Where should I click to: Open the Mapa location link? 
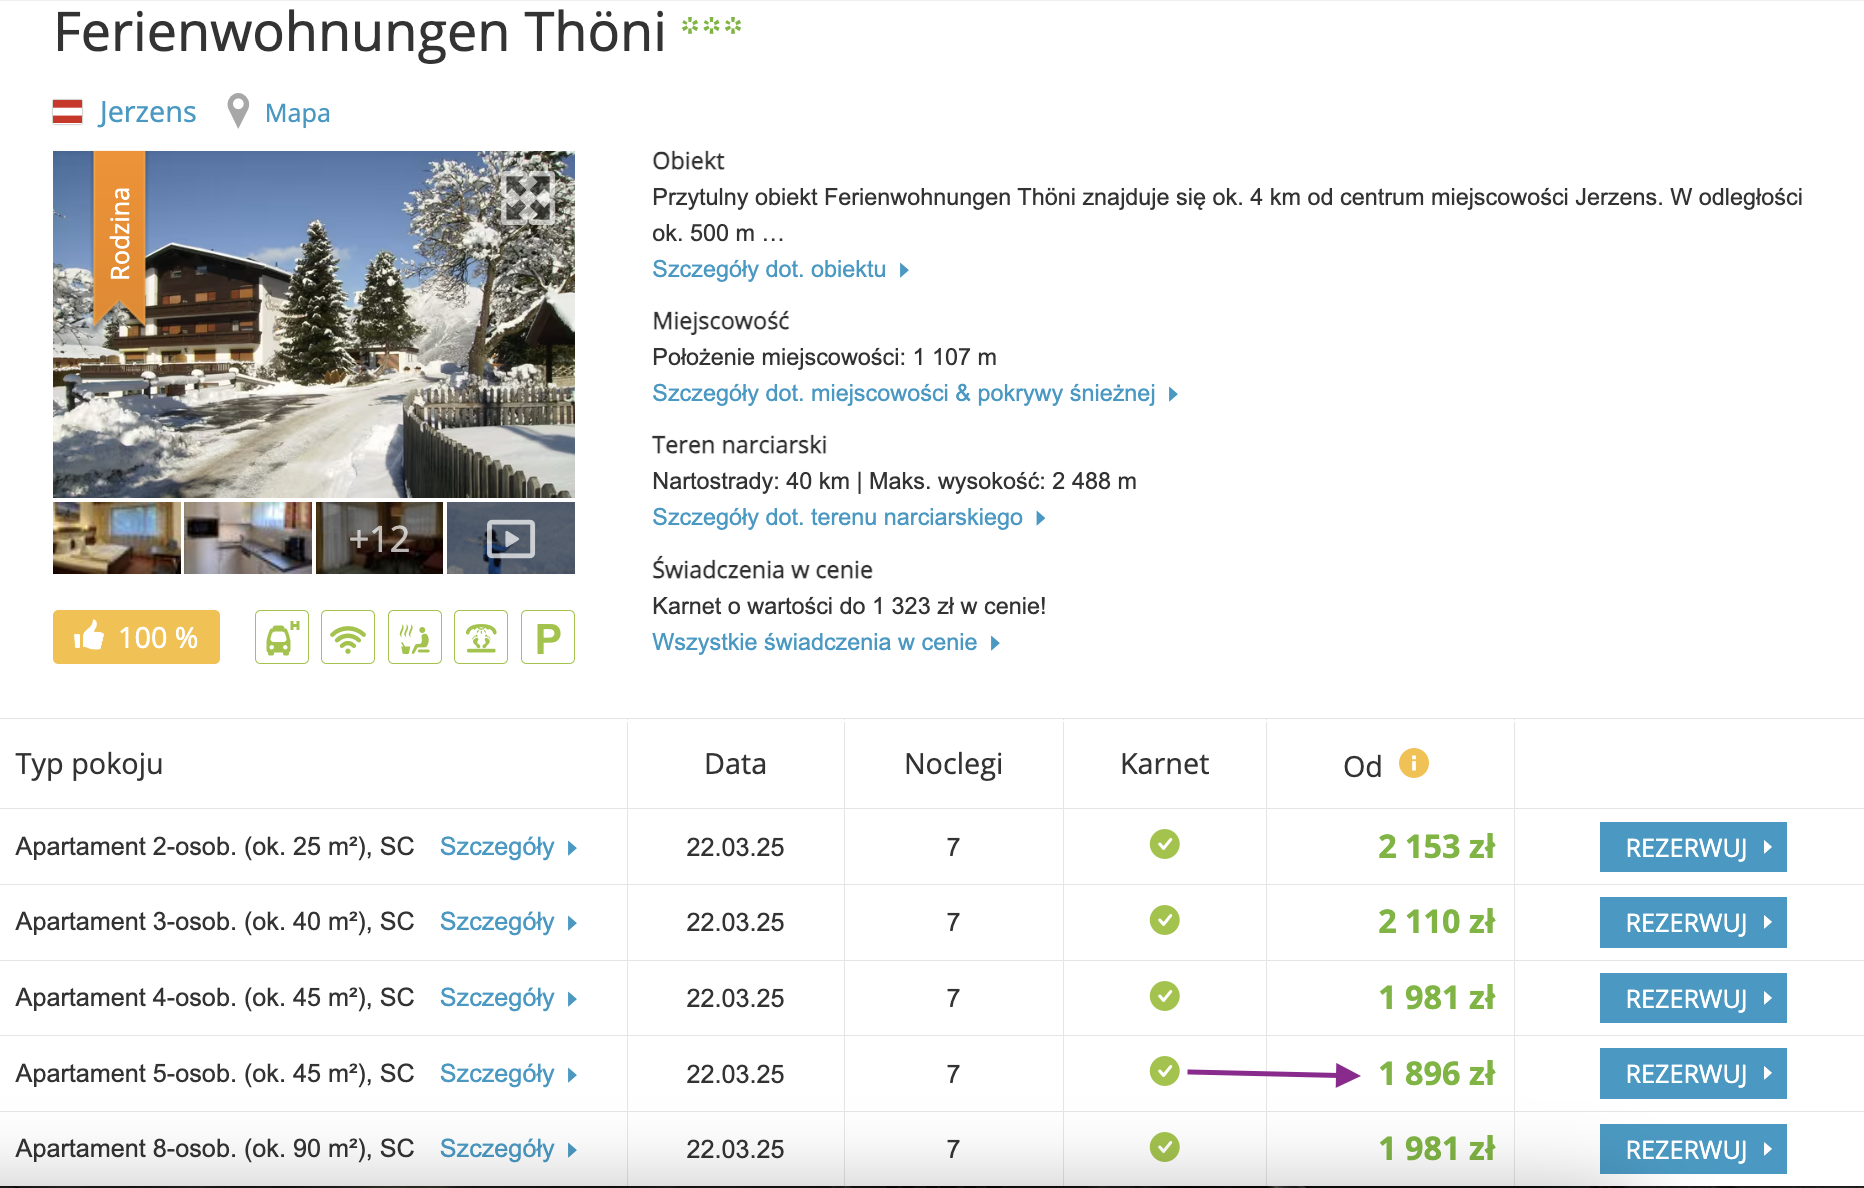point(297,113)
